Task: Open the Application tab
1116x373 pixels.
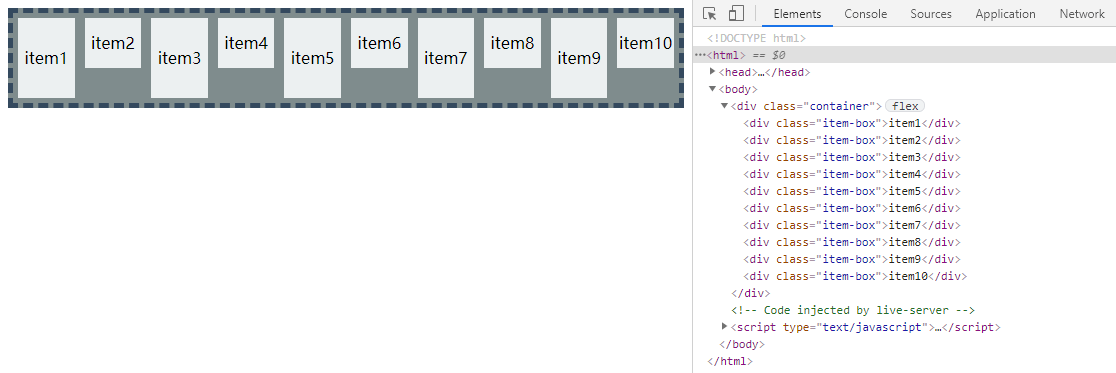Action: [1005, 14]
